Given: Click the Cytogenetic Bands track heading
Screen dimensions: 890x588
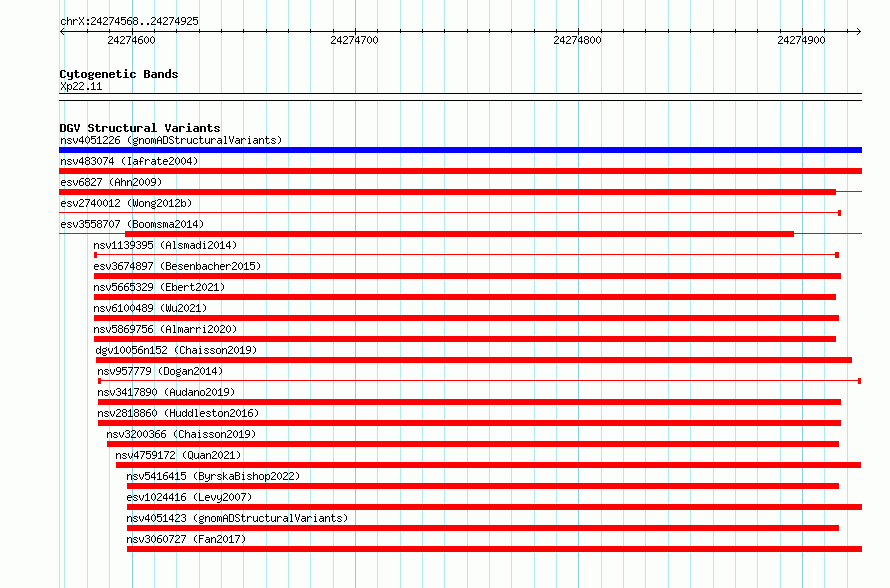Looking at the screenshot, I should pos(119,74).
